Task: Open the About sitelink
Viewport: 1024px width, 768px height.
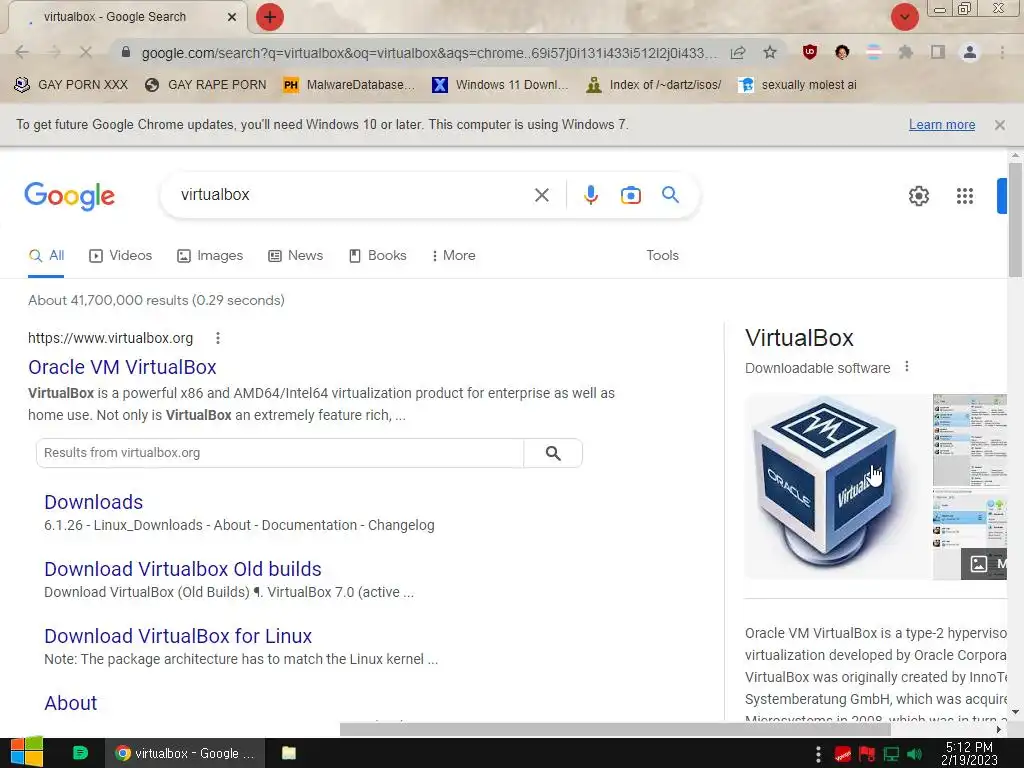Action: (71, 703)
